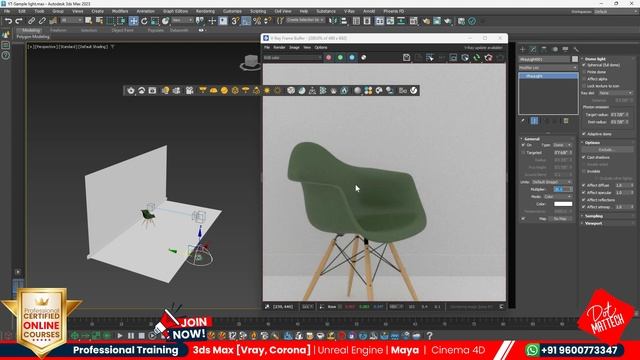Viewport: 640px width, 360px height.
Task: Toggle the Percent Snap button
Action: 257,21
